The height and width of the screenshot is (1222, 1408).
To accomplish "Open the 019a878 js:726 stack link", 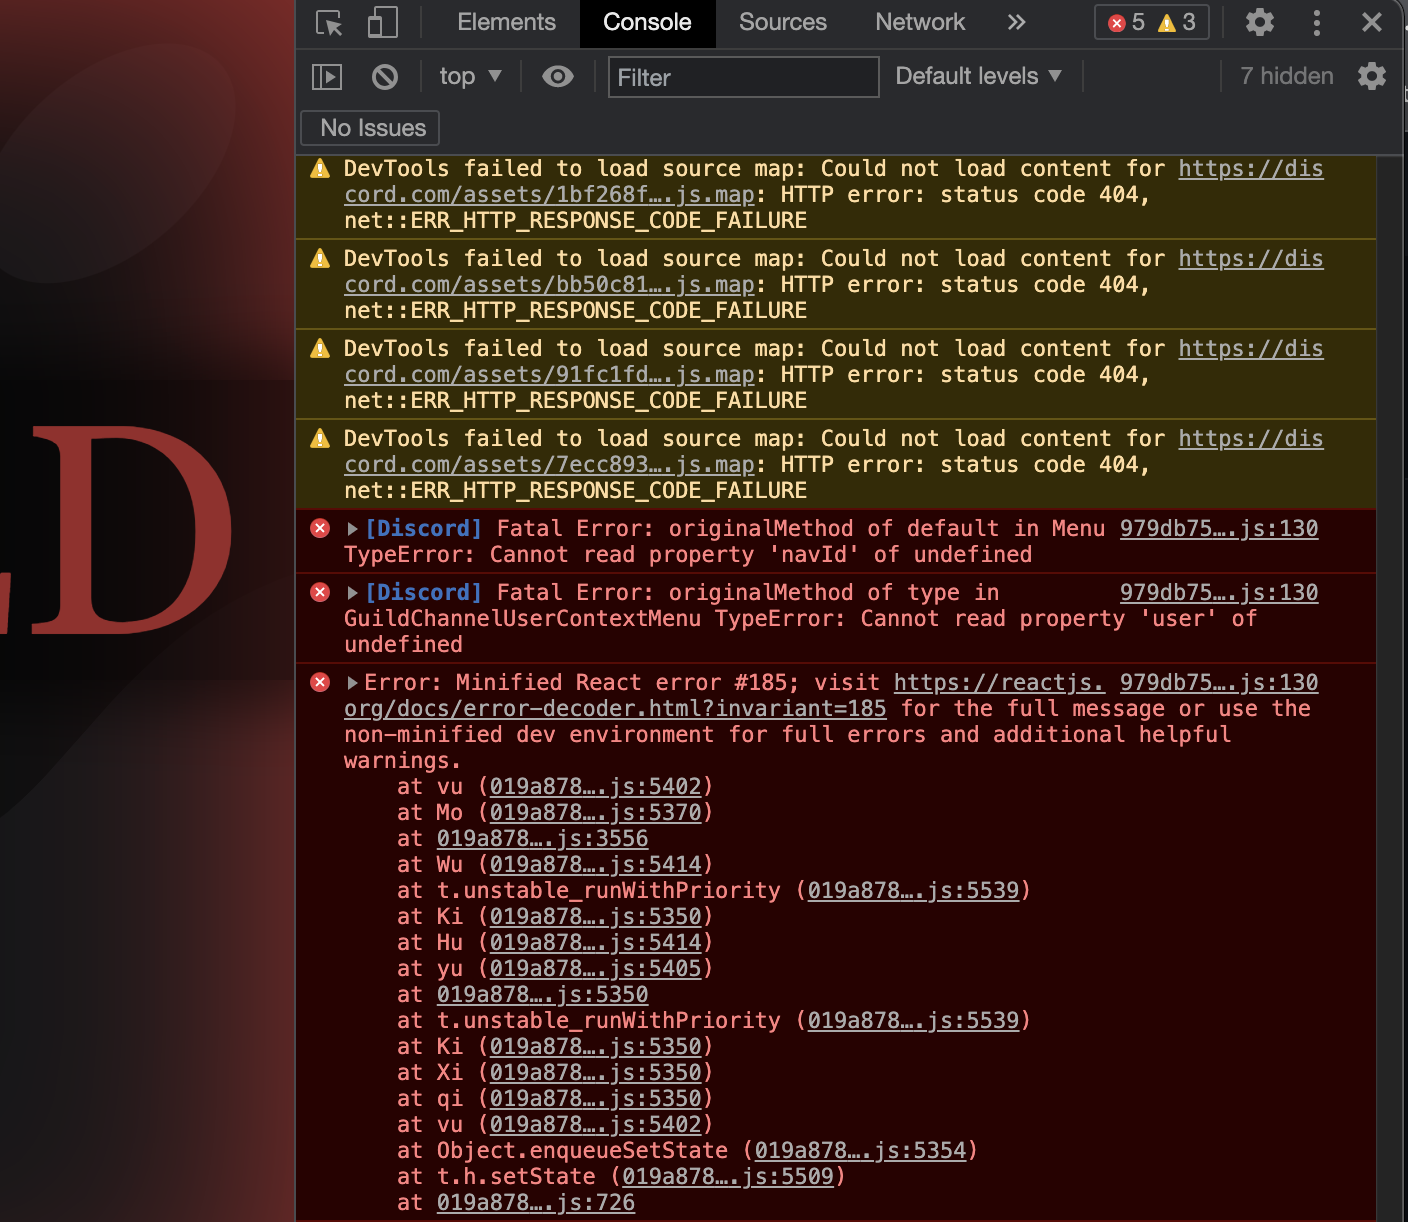I will 536,1203.
